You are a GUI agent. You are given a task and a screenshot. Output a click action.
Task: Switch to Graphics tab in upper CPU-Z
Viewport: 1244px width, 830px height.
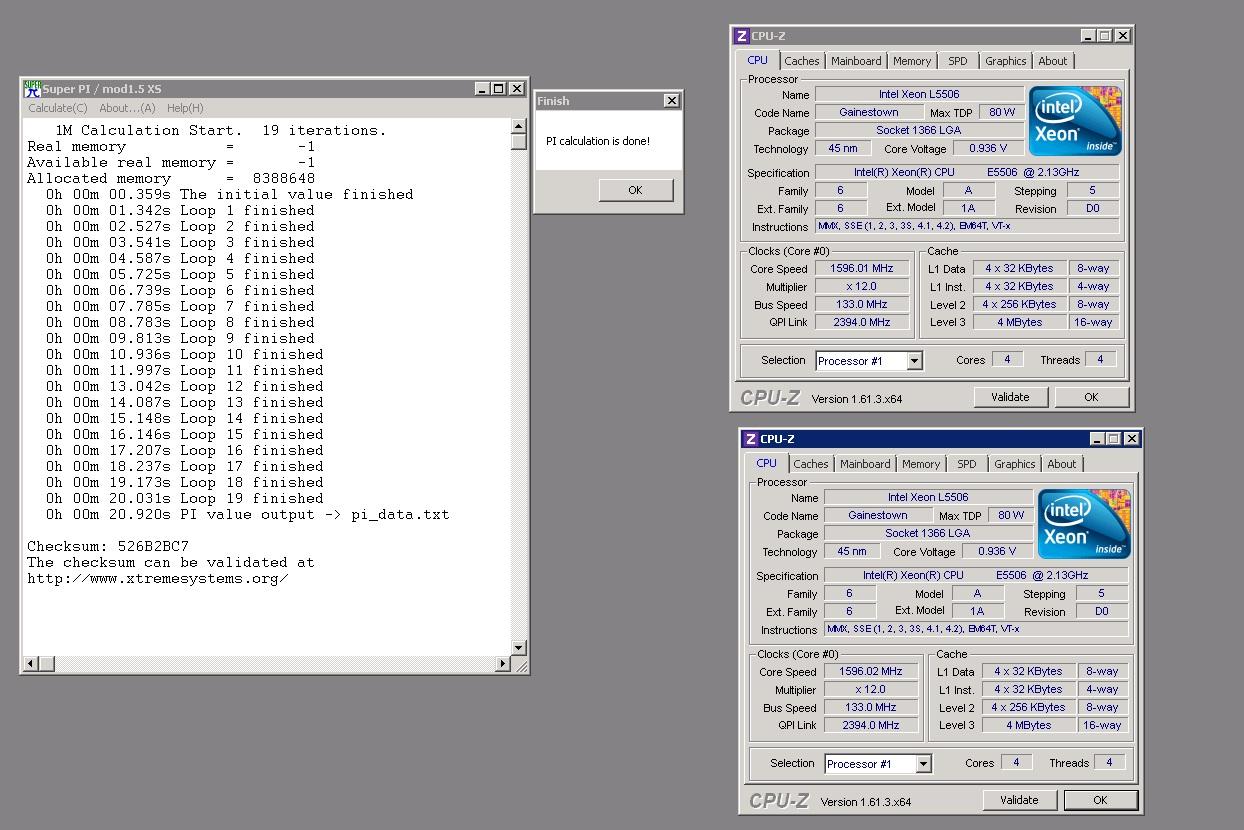1005,61
